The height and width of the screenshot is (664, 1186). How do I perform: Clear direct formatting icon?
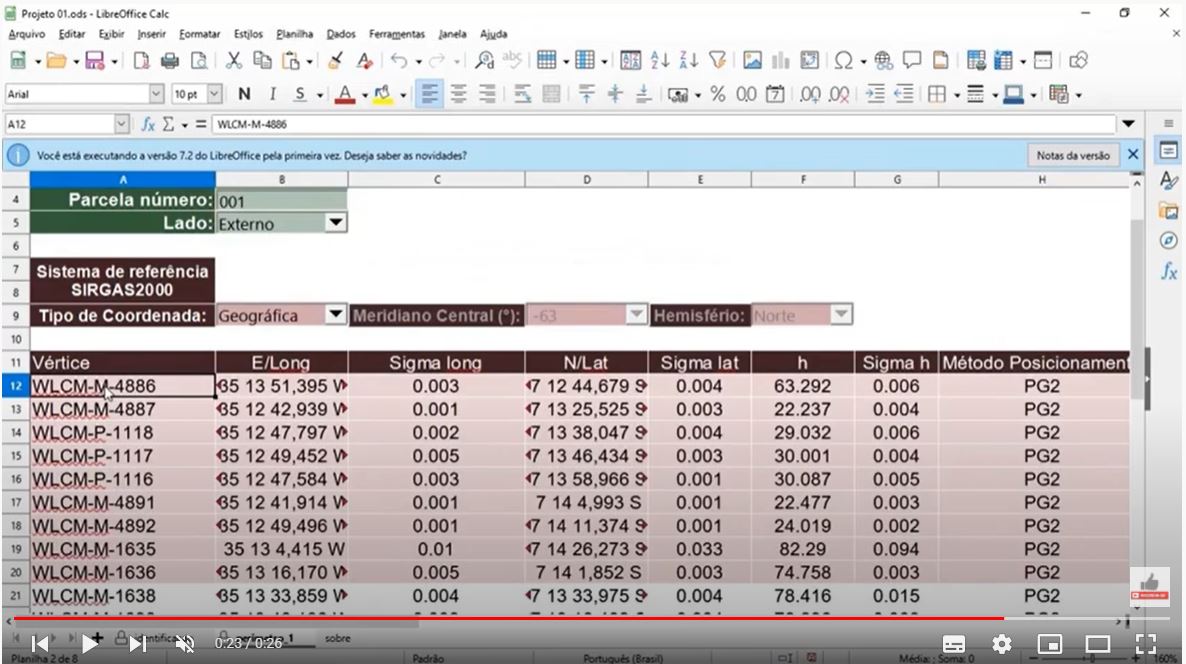(x=365, y=61)
